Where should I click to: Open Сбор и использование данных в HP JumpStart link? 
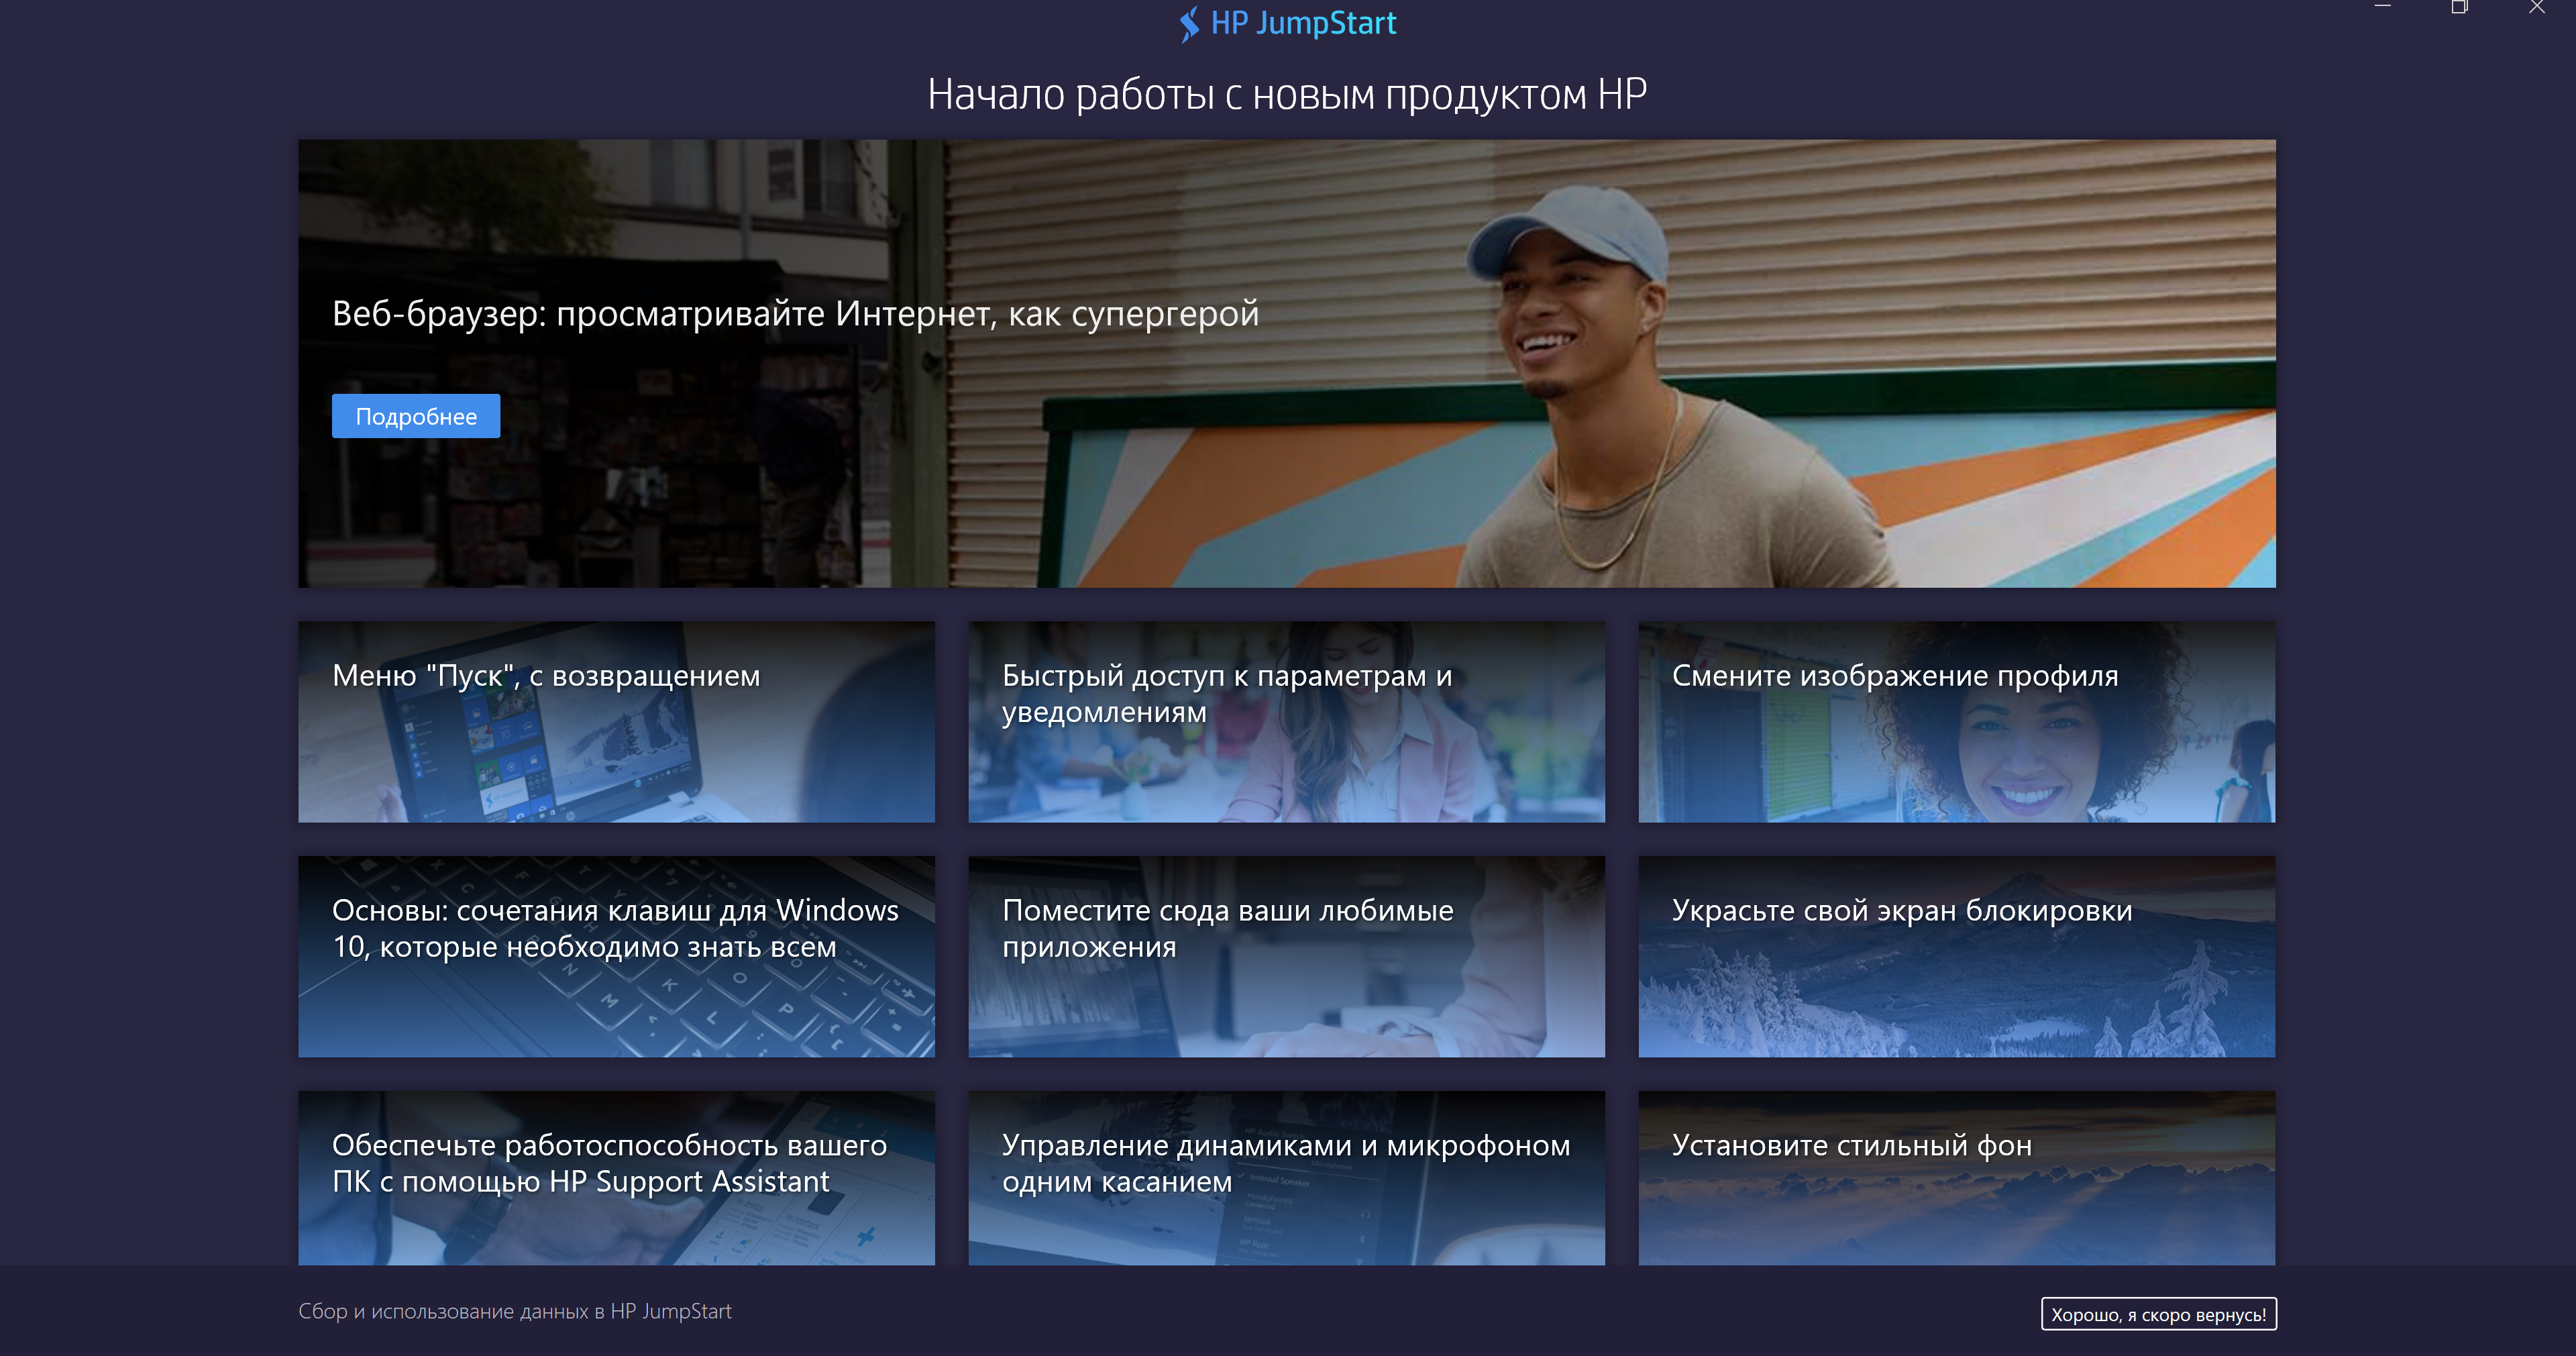point(515,1311)
